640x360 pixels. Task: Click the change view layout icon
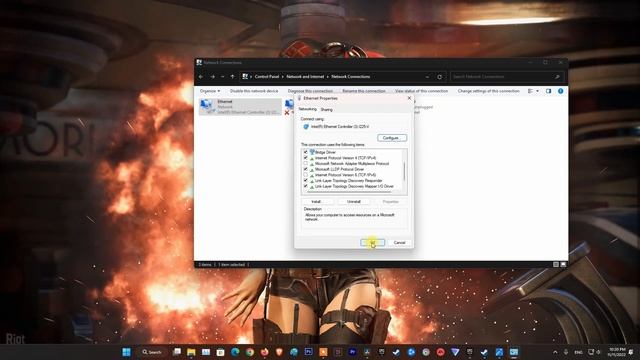(530, 91)
